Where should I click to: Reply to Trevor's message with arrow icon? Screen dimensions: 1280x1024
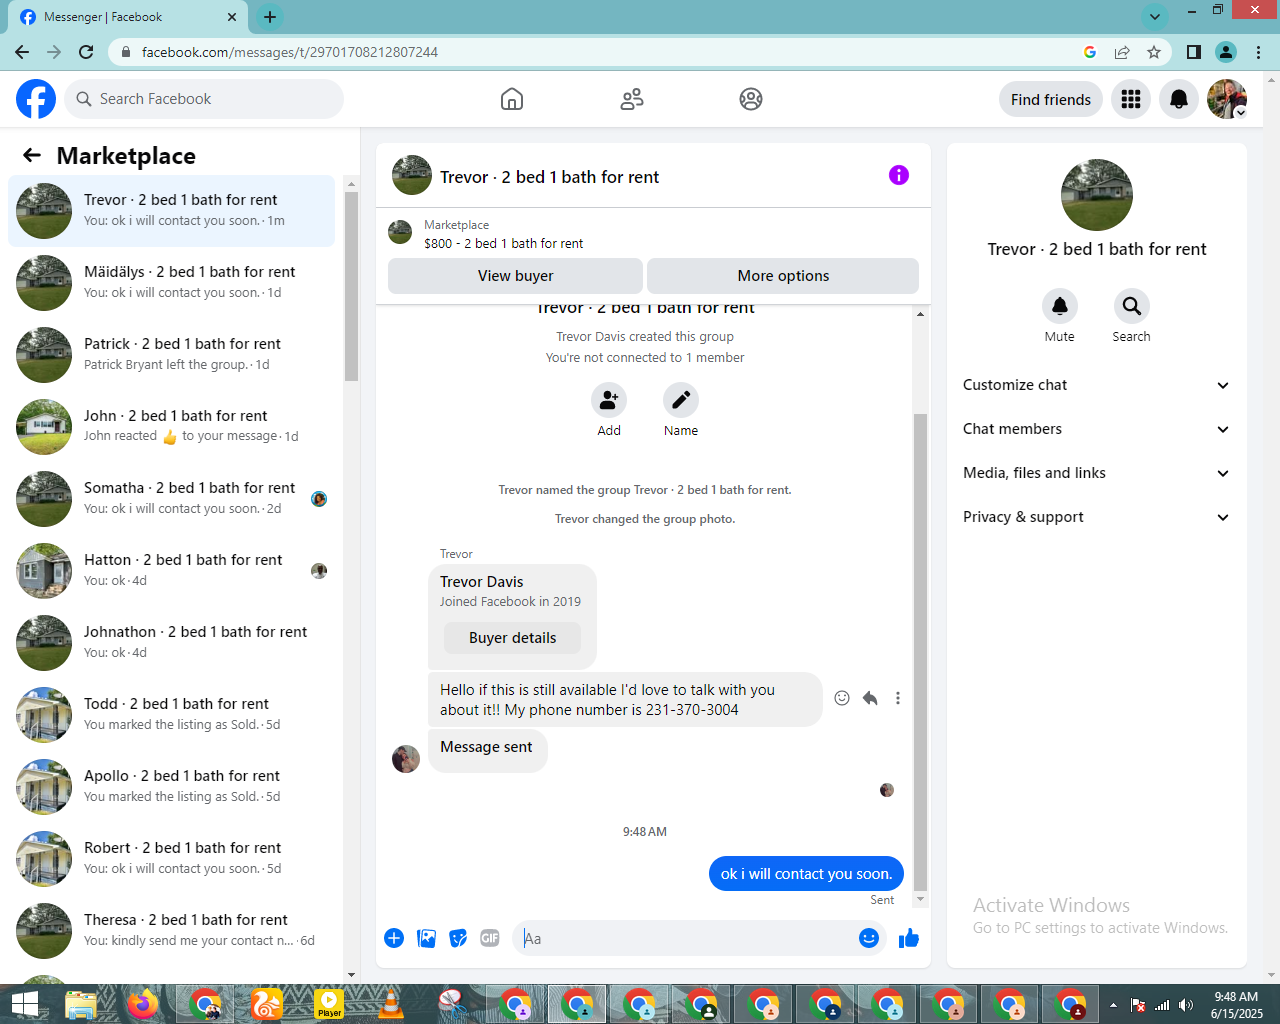click(x=870, y=698)
